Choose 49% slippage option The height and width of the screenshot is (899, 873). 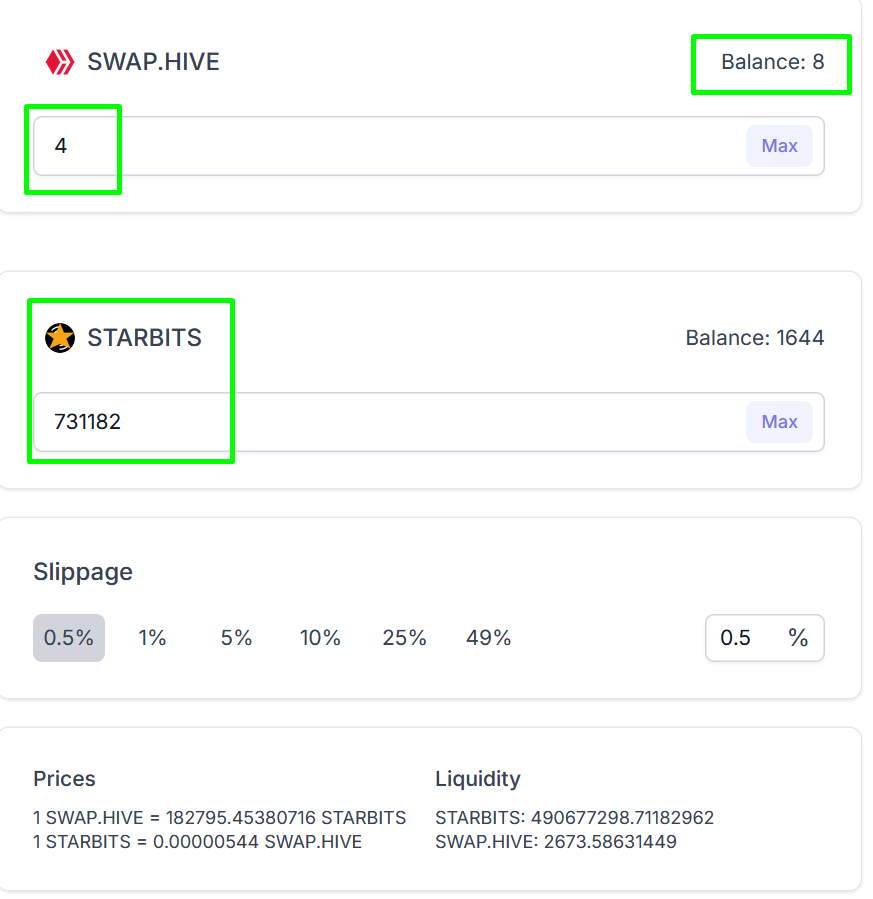tap(488, 638)
